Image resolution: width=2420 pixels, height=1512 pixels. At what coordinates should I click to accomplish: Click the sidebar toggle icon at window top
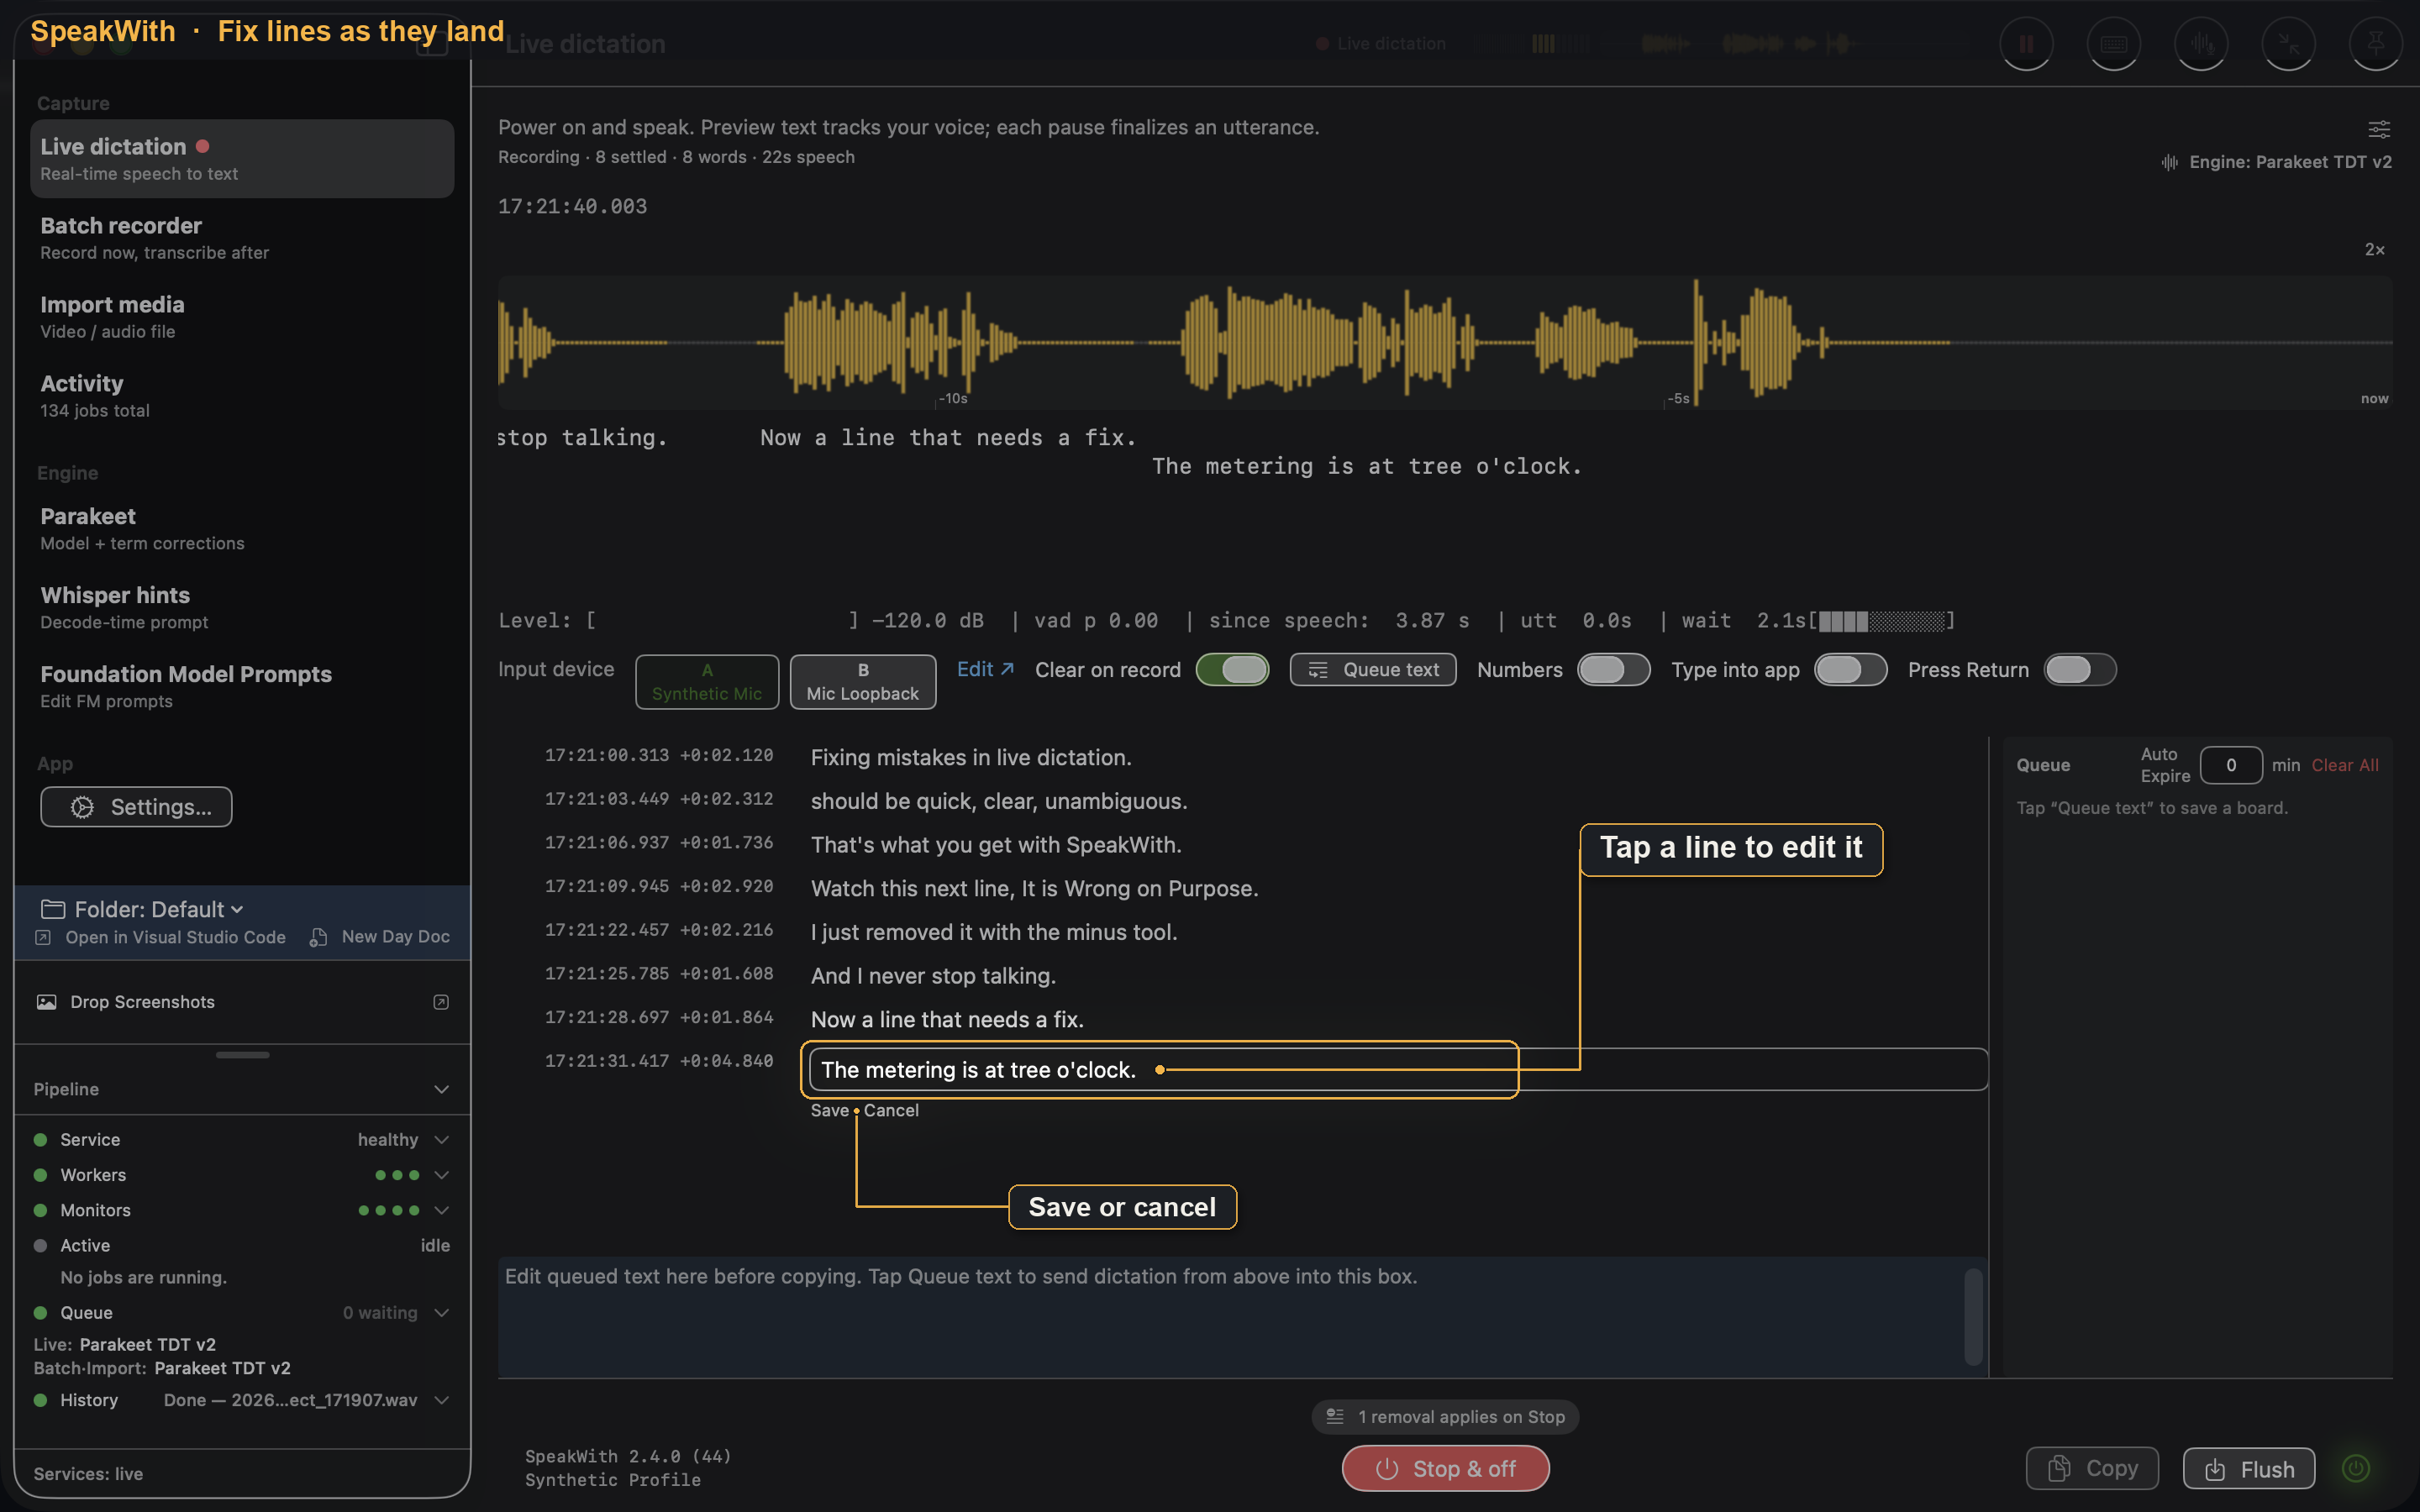coord(432,44)
